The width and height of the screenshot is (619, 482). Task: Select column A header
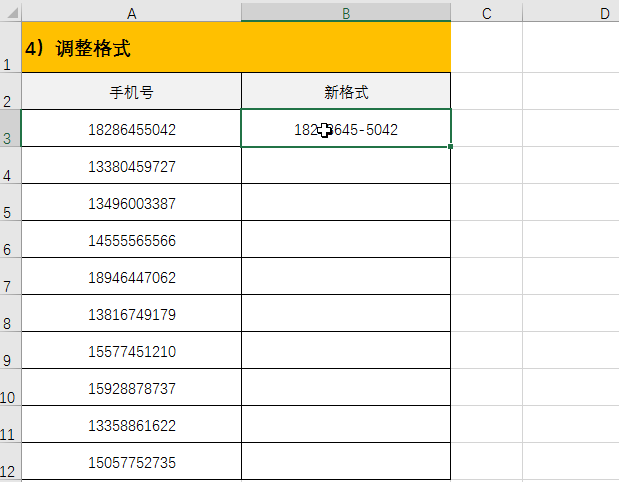click(131, 13)
